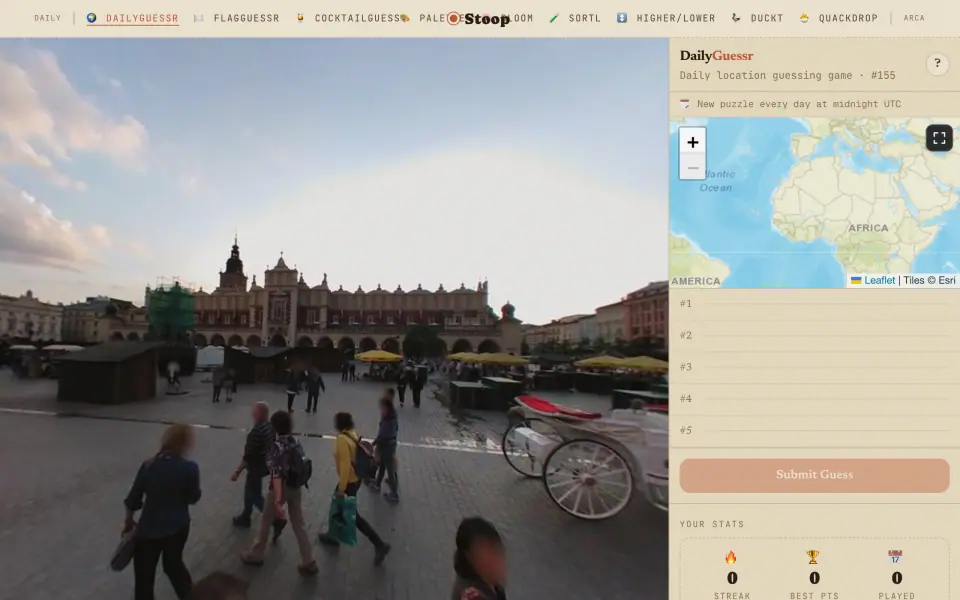Expand the map to fullscreen
The width and height of the screenshot is (960, 600).
point(939,138)
